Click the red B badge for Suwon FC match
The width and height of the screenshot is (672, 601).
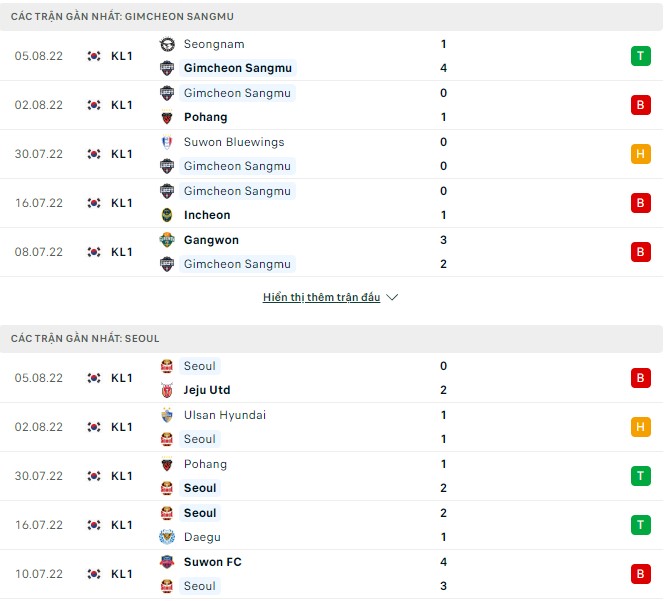tap(640, 574)
